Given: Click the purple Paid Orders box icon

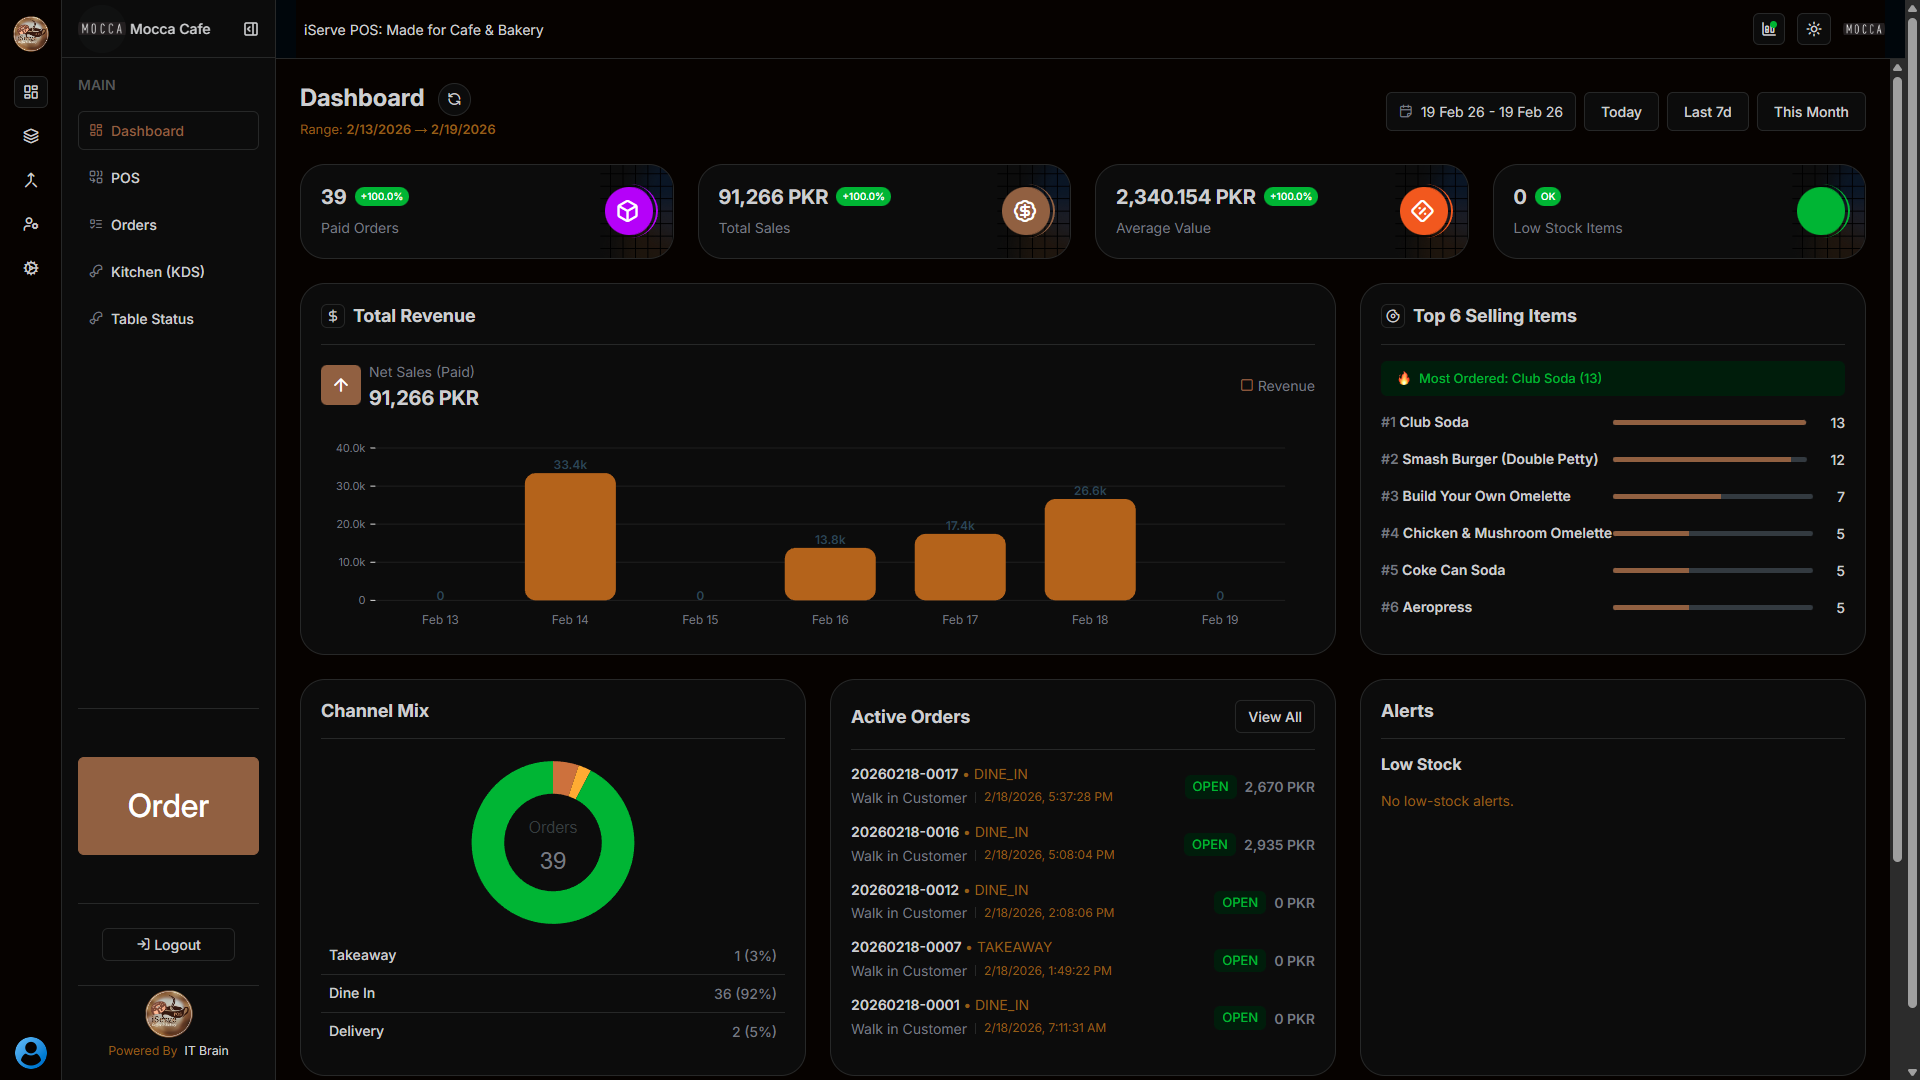Looking at the screenshot, I should [628, 211].
